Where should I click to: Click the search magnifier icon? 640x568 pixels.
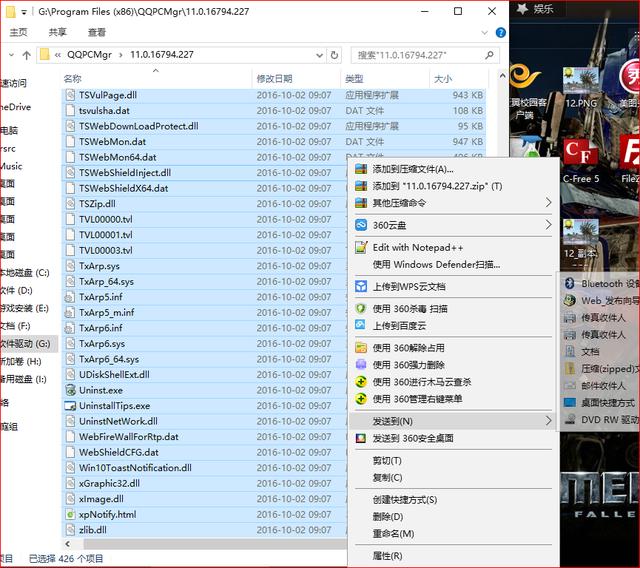(489, 55)
